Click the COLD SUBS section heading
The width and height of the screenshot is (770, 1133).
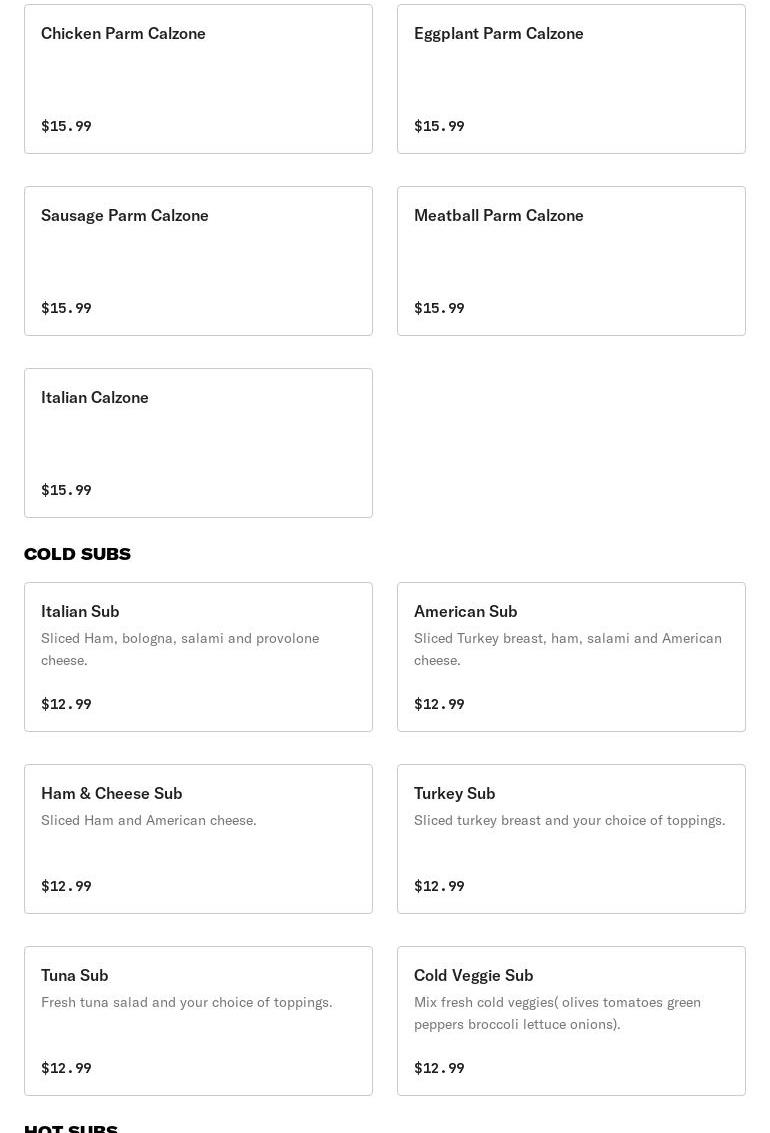[x=77, y=554]
